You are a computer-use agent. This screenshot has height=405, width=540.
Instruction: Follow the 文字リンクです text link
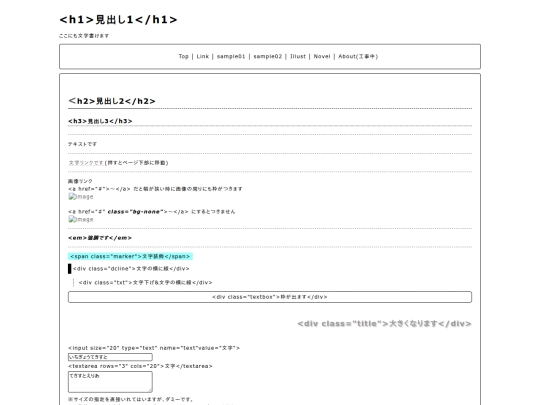(x=86, y=163)
